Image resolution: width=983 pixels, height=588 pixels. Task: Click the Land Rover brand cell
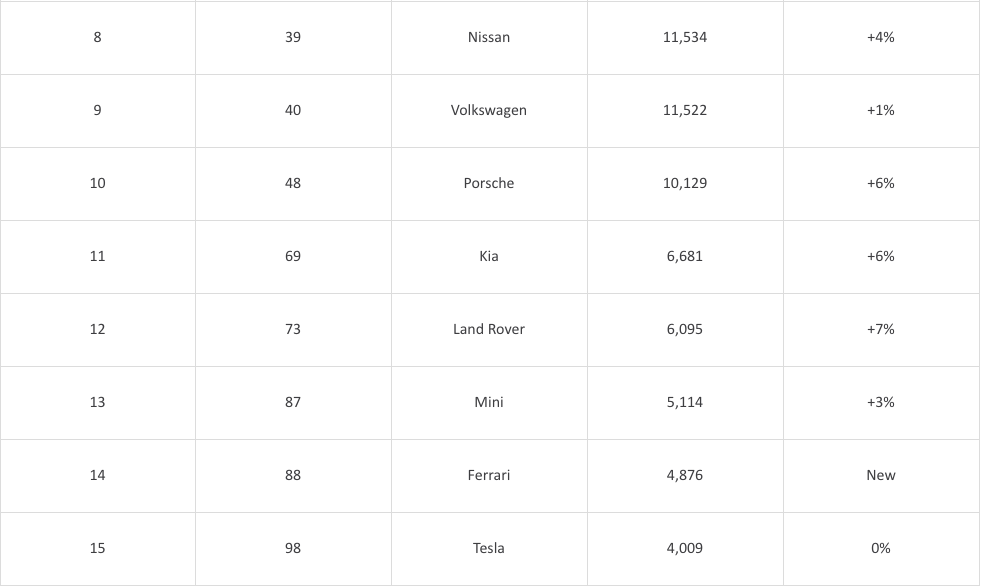click(x=488, y=329)
